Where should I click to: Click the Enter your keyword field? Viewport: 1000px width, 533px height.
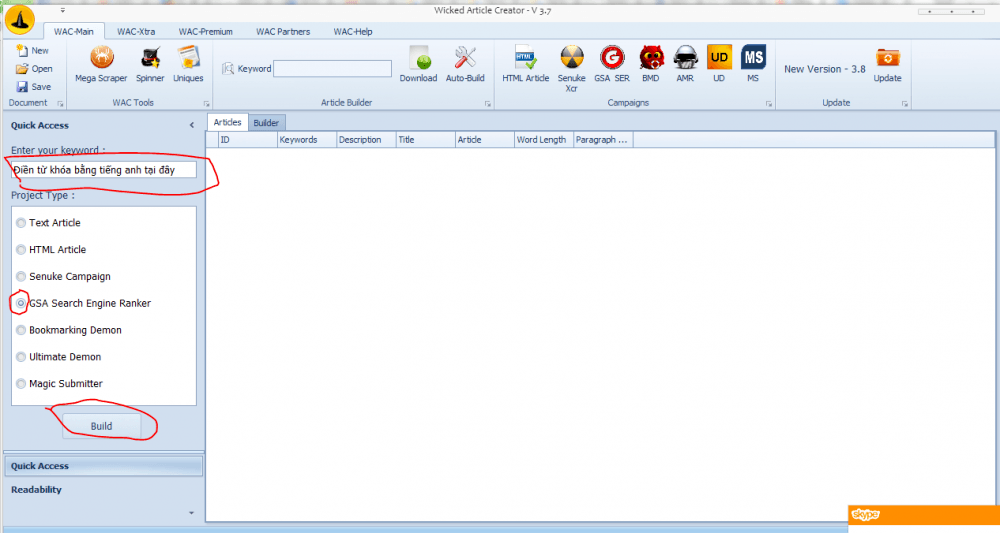(103, 170)
